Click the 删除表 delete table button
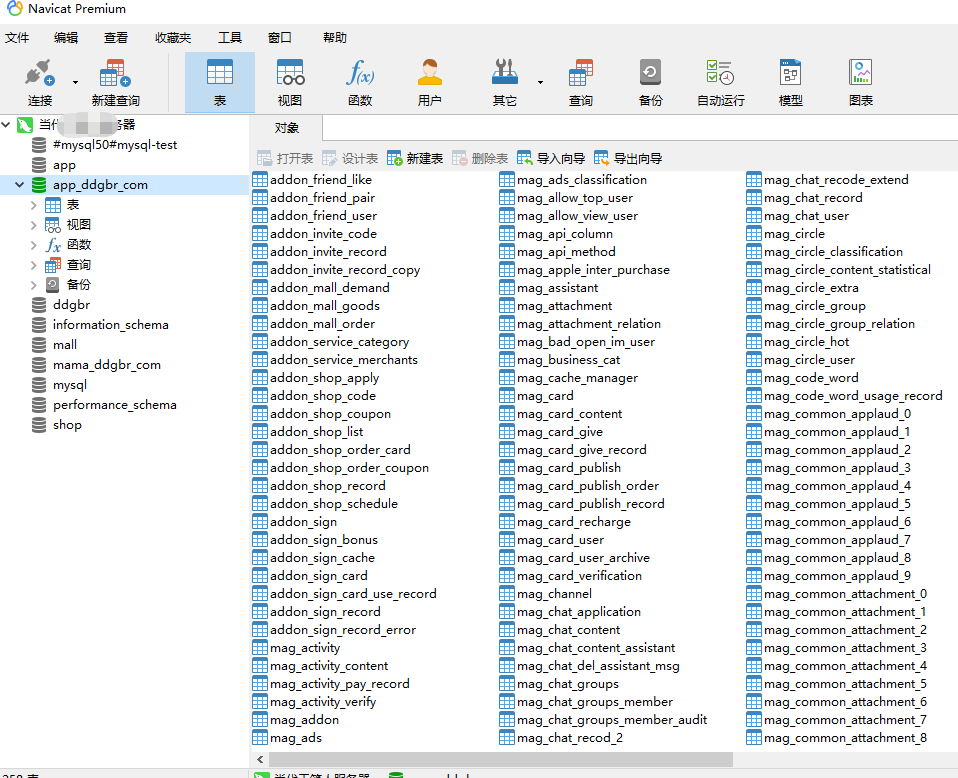958x778 pixels. click(x=480, y=159)
